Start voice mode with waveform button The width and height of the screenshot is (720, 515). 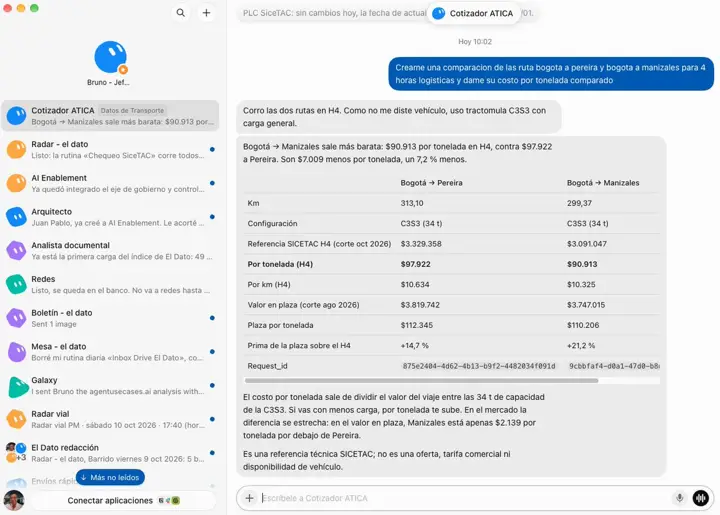pos(701,498)
